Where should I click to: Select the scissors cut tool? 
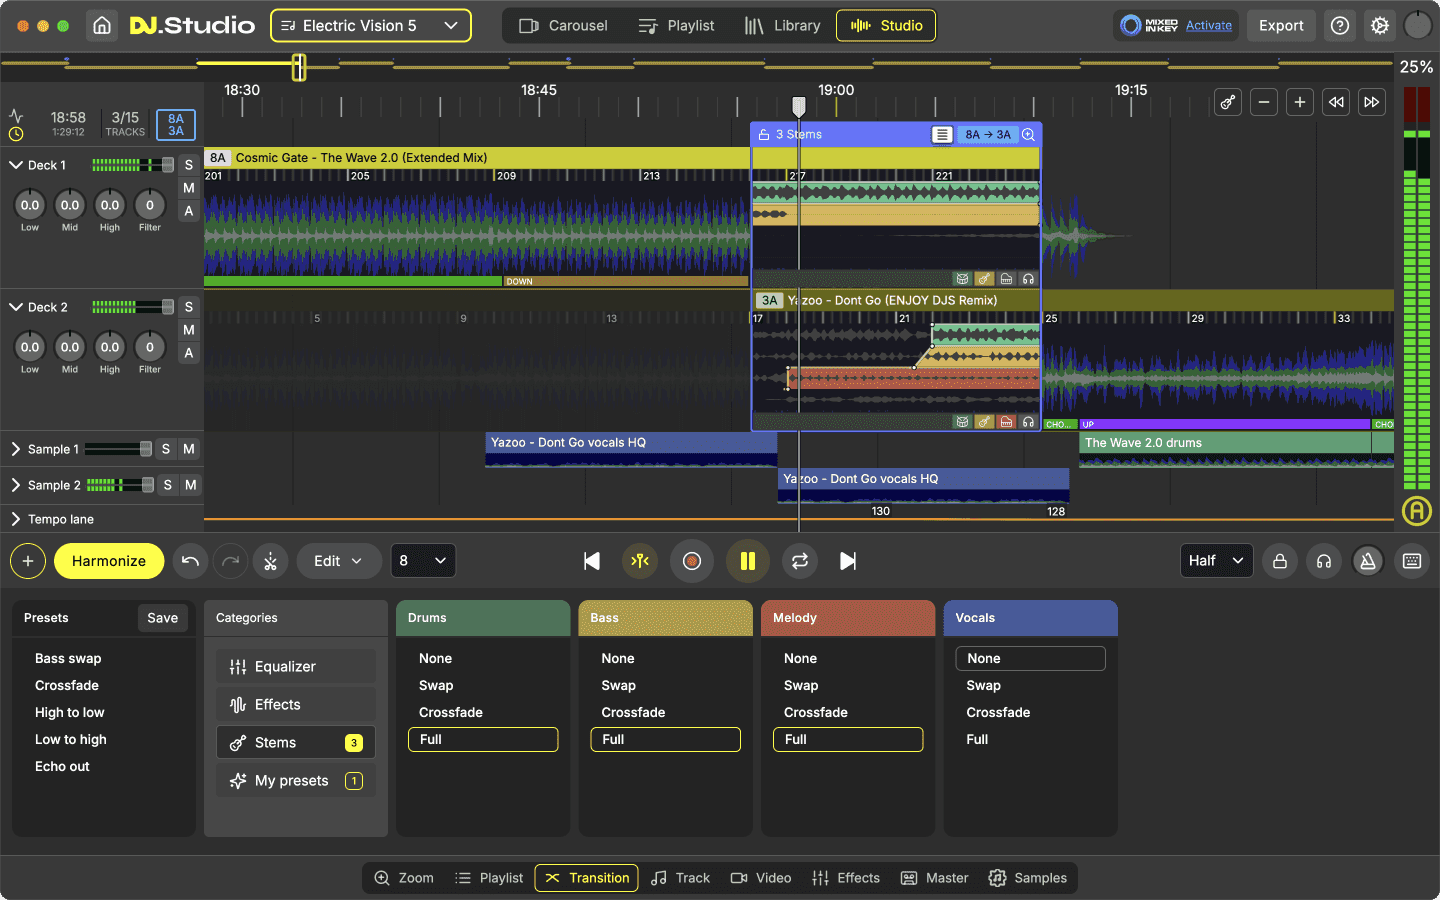click(270, 561)
